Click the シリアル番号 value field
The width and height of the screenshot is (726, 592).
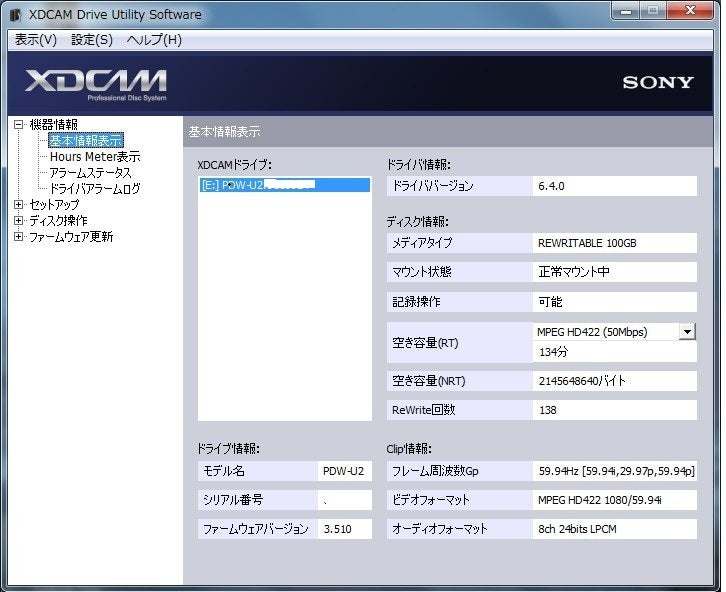344,500
